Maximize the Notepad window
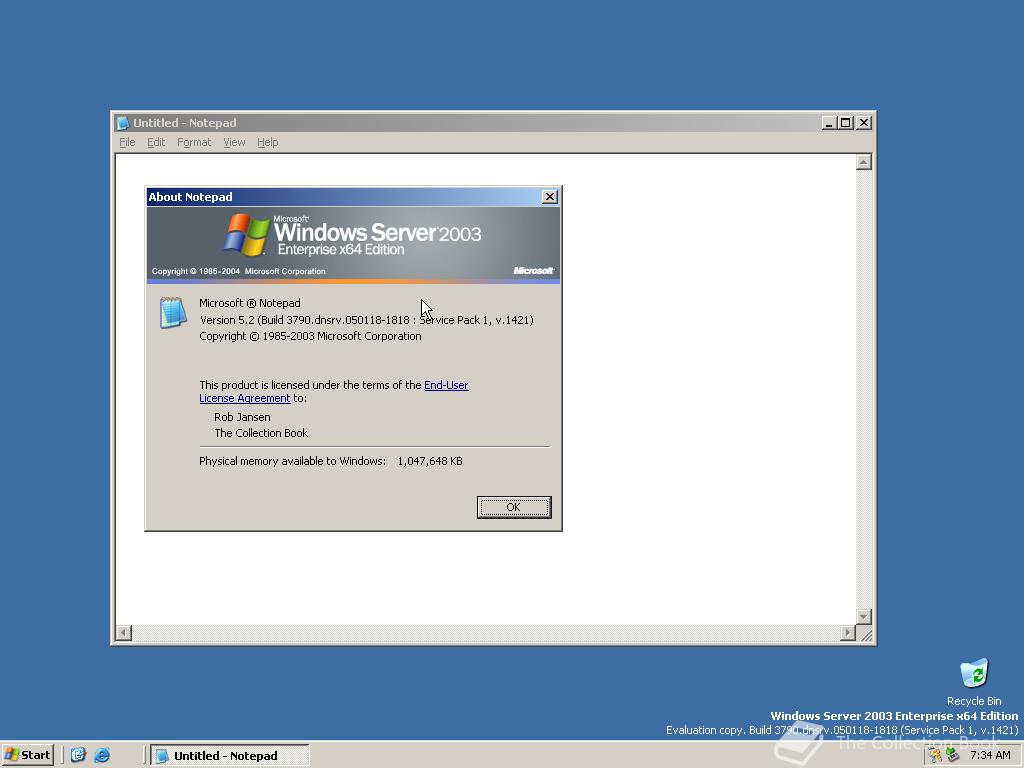Image resolution: width=1024 pixels, height=768 pixels. 846,123
